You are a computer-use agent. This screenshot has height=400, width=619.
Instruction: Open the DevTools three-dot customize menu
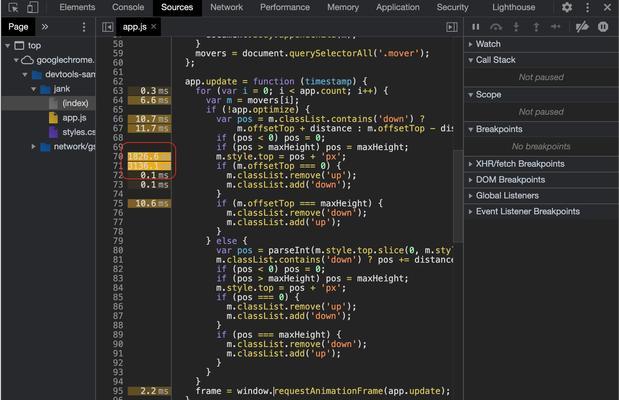587,7
